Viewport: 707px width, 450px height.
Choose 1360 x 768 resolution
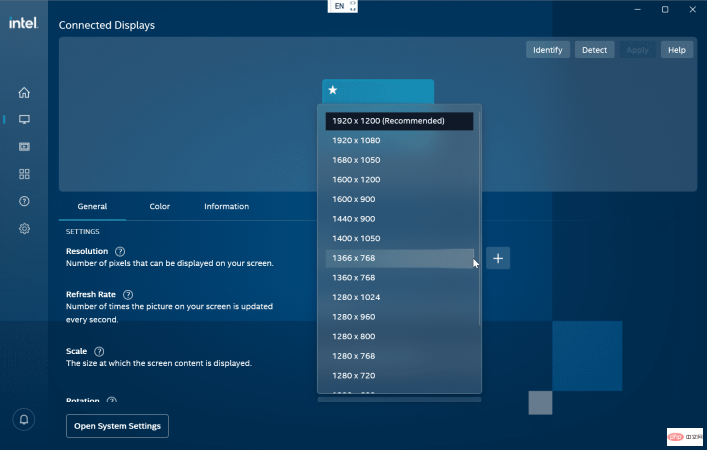click(399, 277)
